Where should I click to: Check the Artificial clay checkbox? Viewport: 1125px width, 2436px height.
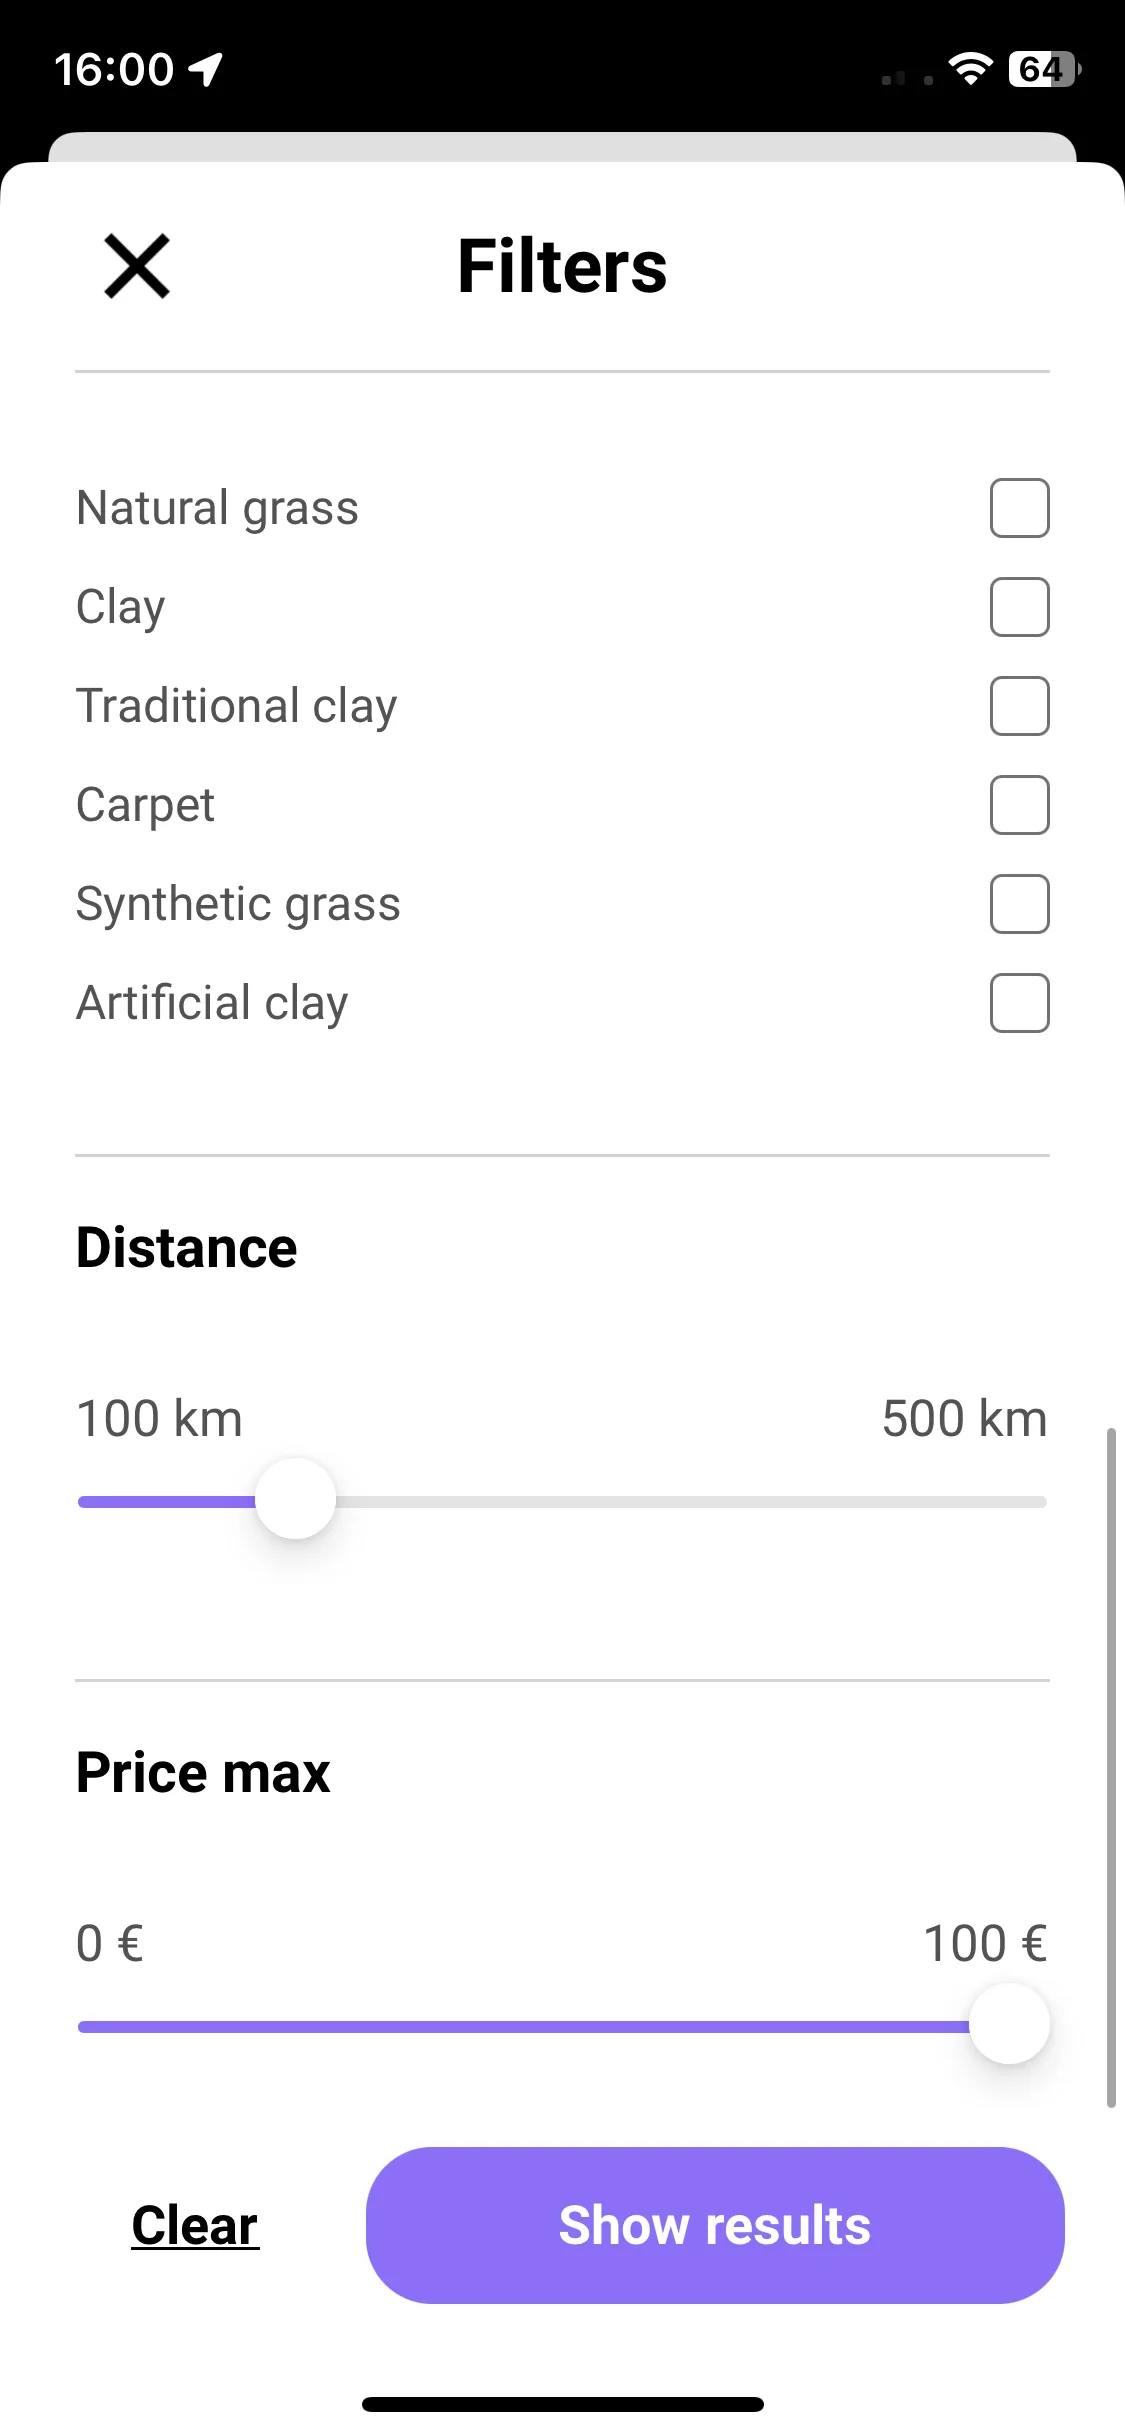coord(1019,1003)
